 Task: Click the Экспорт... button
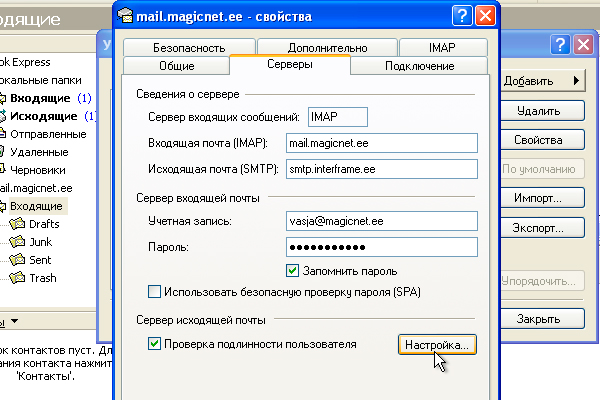[543, 228]
